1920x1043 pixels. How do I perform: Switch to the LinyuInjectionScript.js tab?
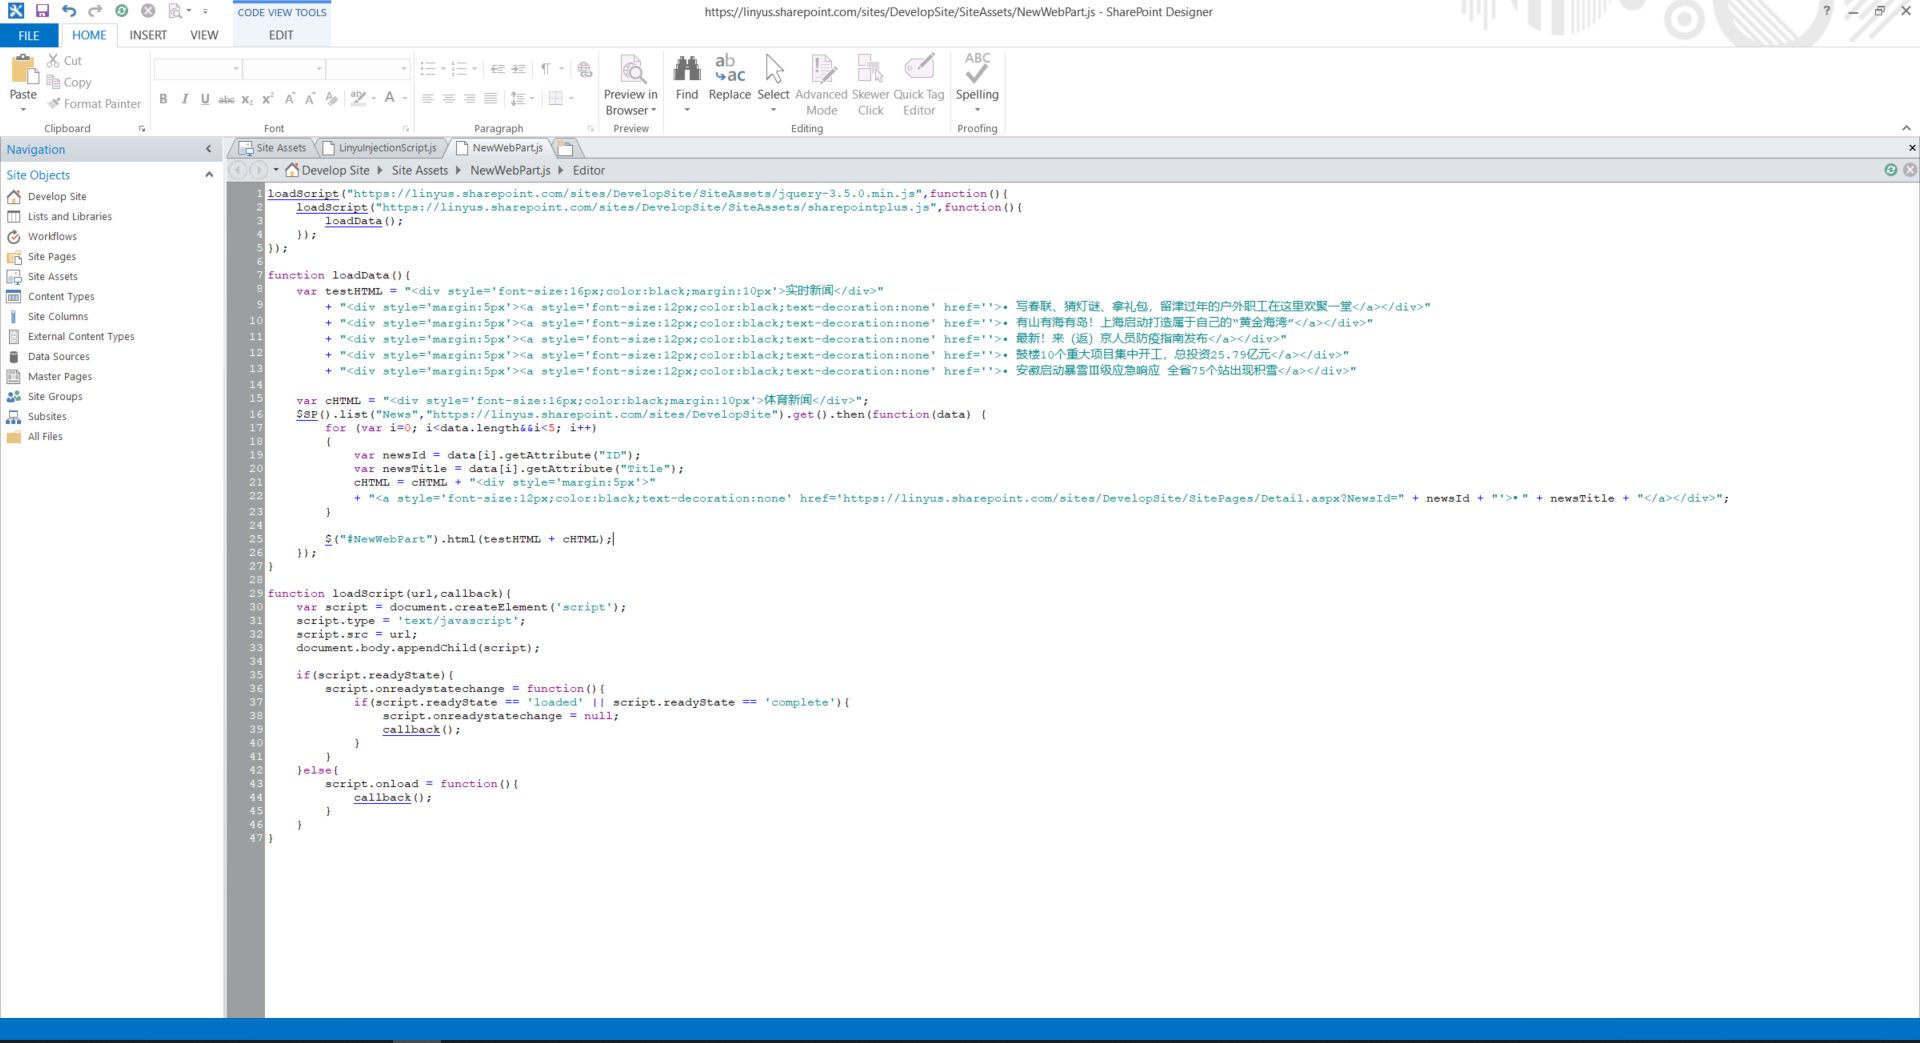point(380,148)
